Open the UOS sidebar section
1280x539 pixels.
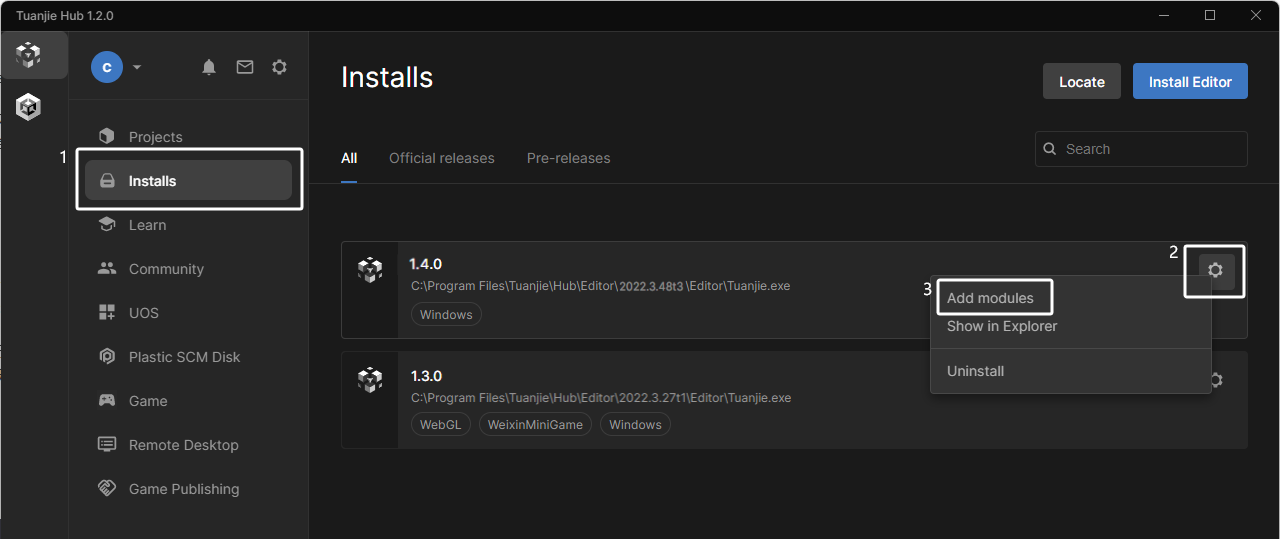tap(144, 313)
